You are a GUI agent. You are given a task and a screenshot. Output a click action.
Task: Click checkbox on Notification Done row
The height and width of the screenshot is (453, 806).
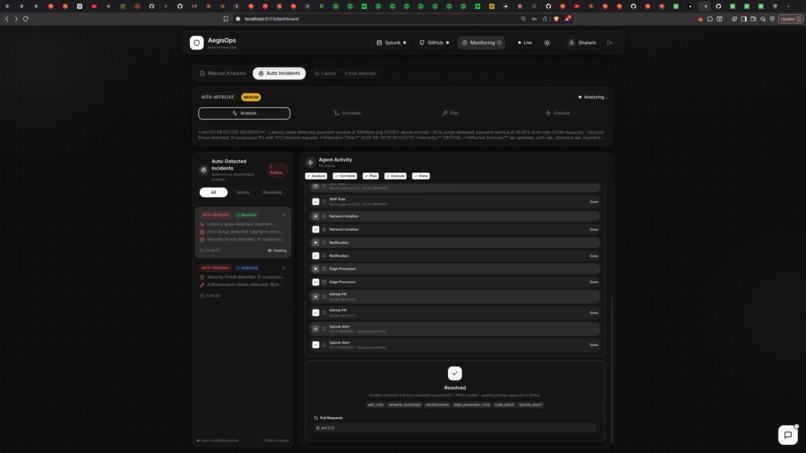pyautogui.click(x=316, y=256)
